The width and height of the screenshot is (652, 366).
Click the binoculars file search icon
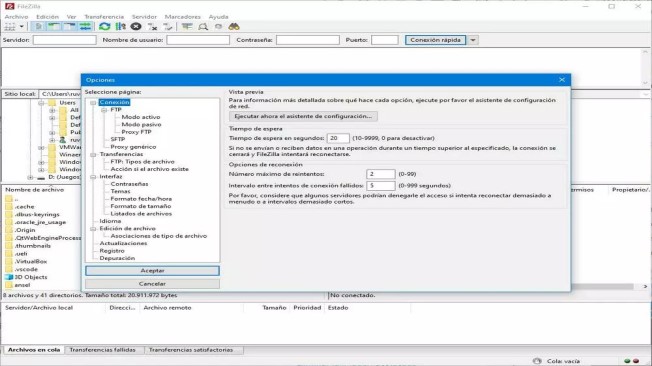(234, 27)
